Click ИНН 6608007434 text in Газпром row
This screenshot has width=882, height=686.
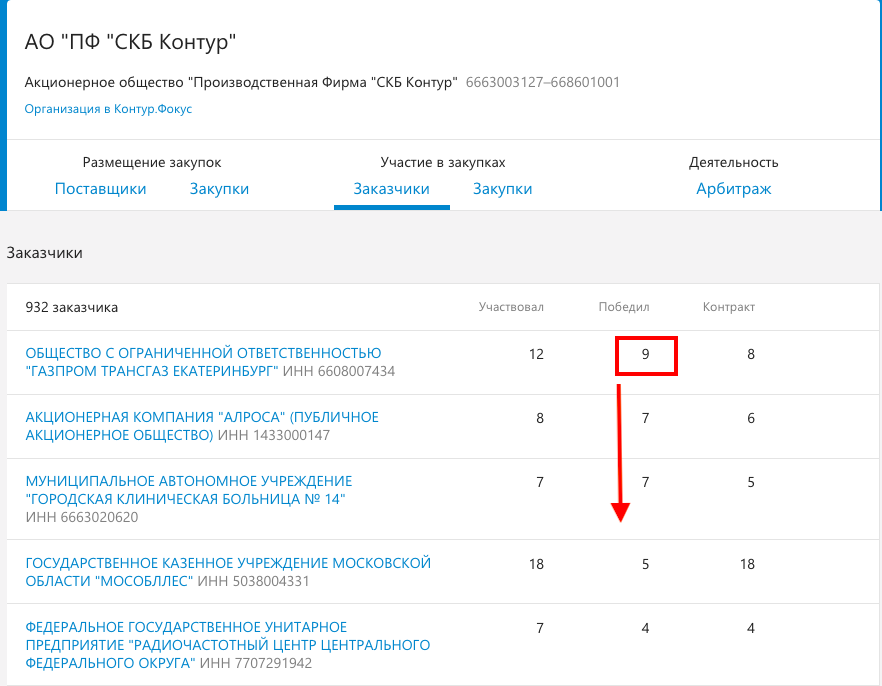[x=339, y=371]
